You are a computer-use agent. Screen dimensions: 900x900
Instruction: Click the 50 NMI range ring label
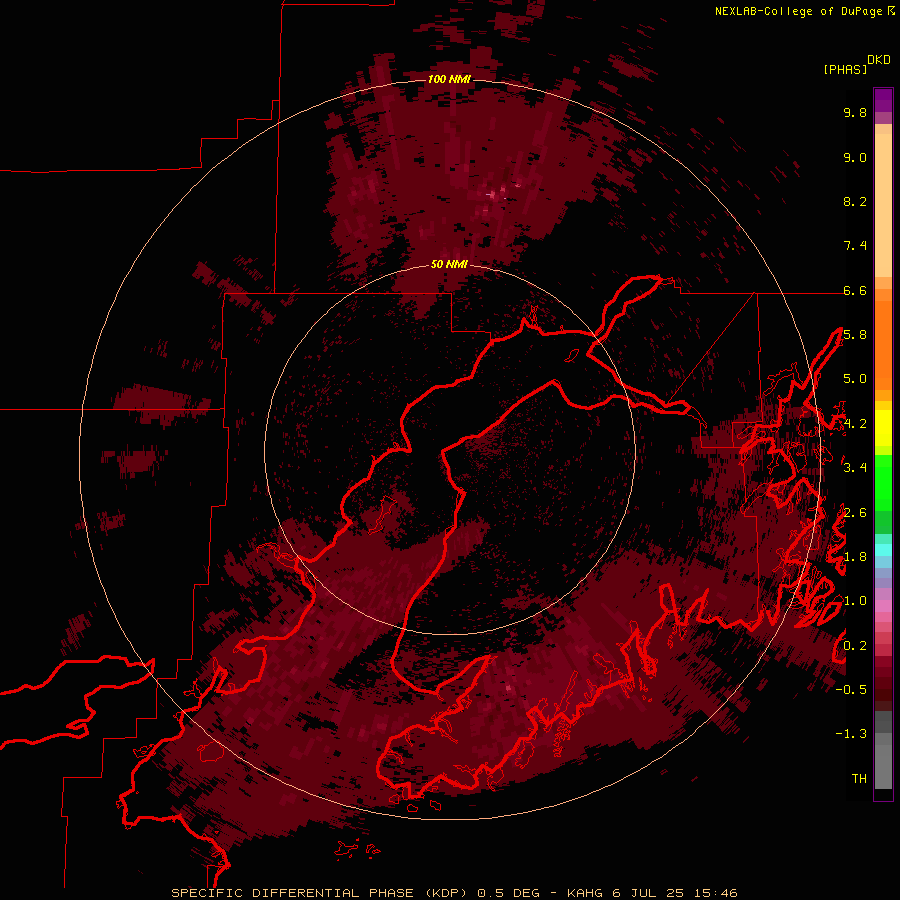[x=449, y=264]
